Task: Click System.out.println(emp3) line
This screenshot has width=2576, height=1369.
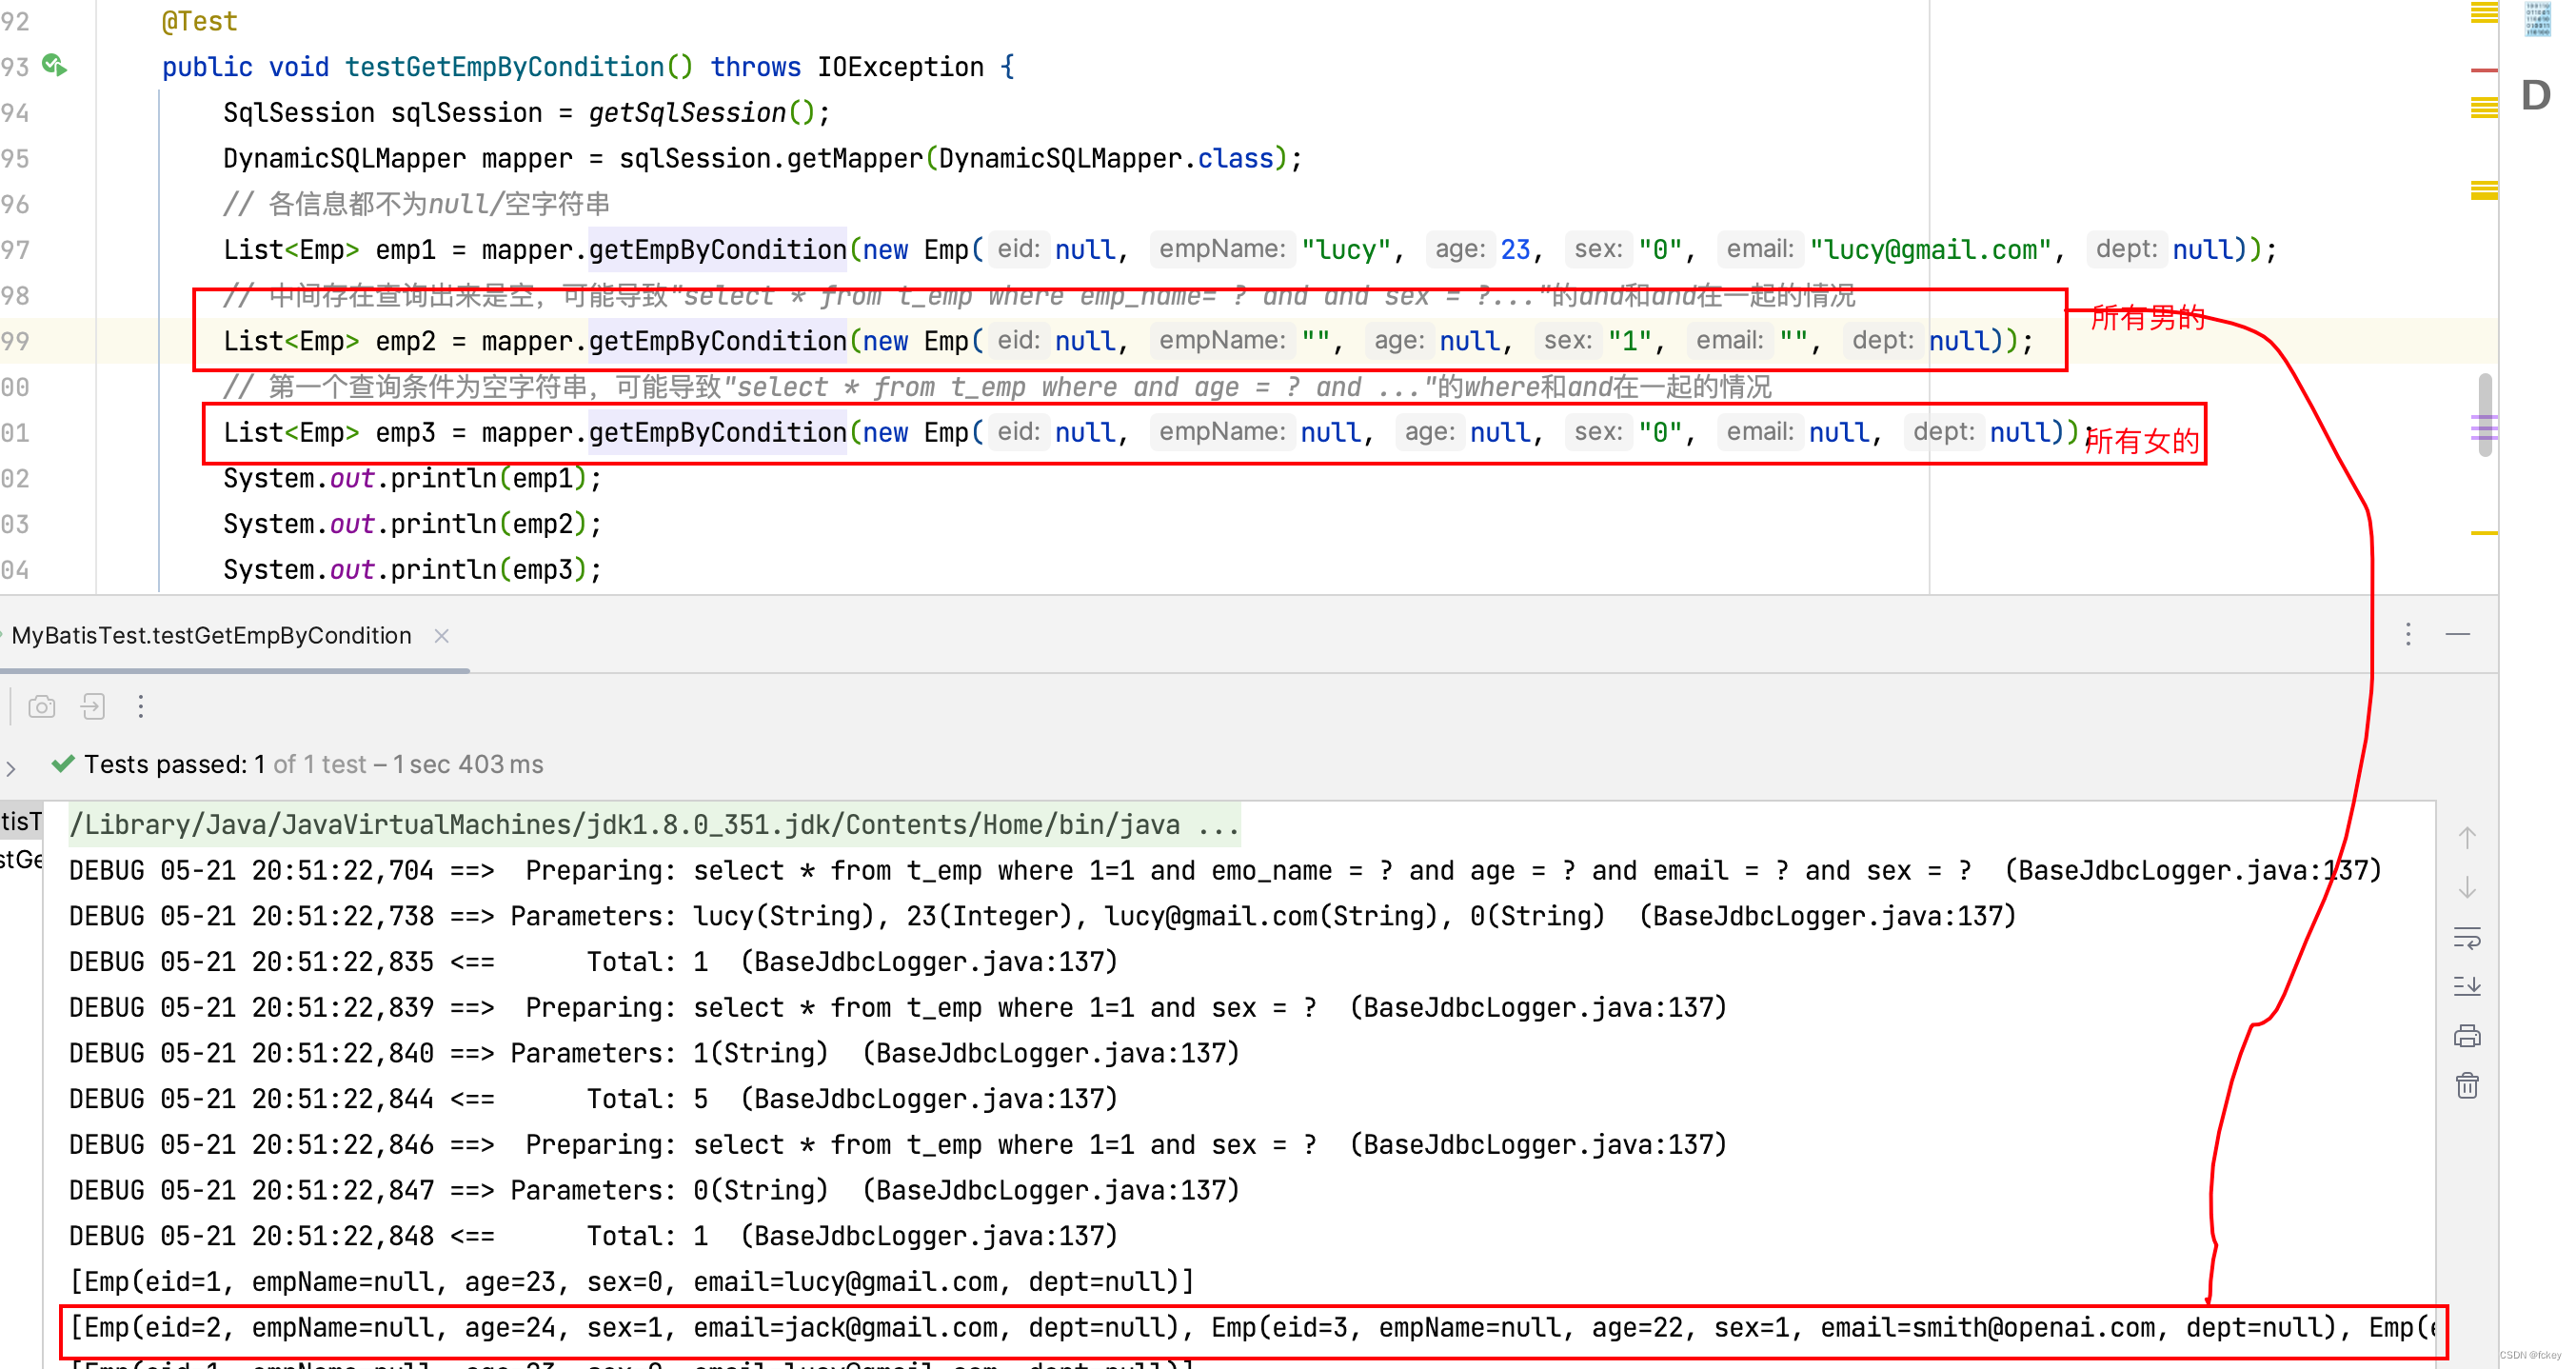Action: 412,570
